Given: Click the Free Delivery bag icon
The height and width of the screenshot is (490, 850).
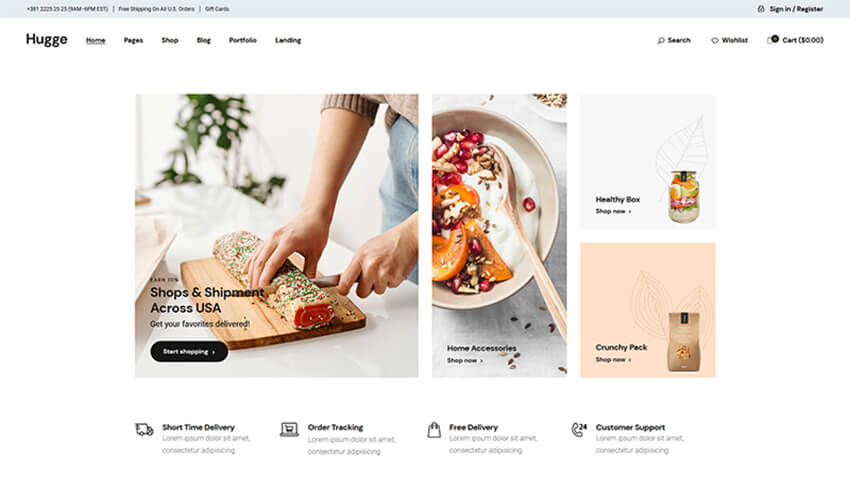Looking at the screenshot, I should (x=434, y=430).
